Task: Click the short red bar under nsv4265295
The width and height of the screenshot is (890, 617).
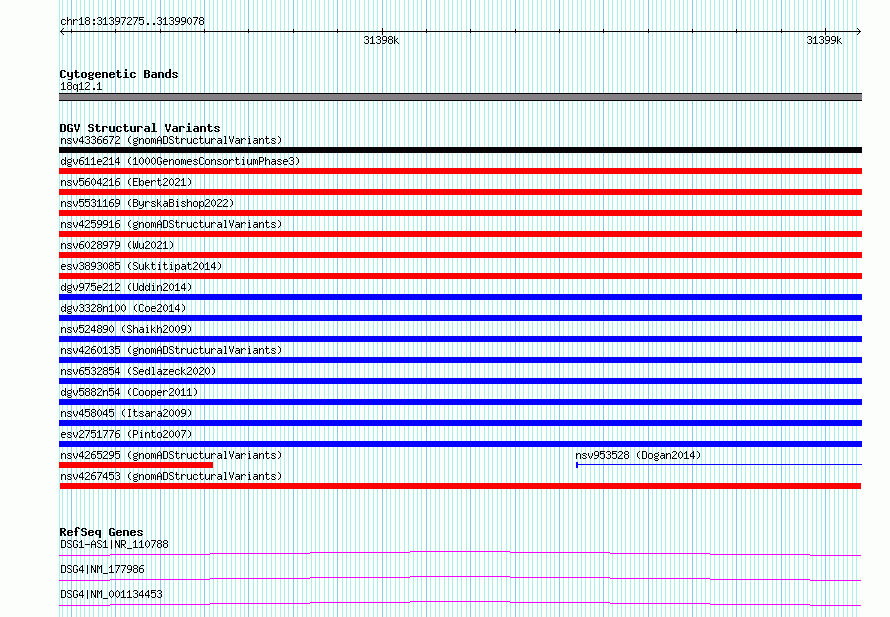Action: [136, 465]
